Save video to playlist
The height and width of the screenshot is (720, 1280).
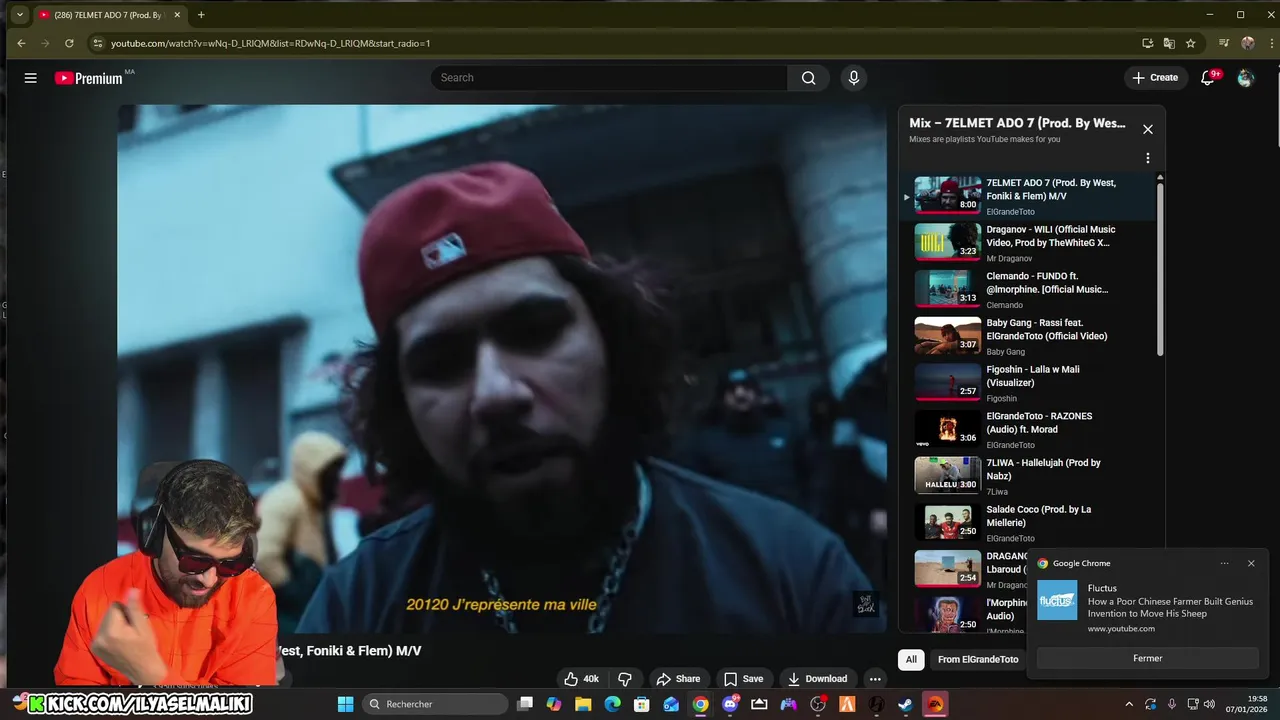[x=743, y=679]
